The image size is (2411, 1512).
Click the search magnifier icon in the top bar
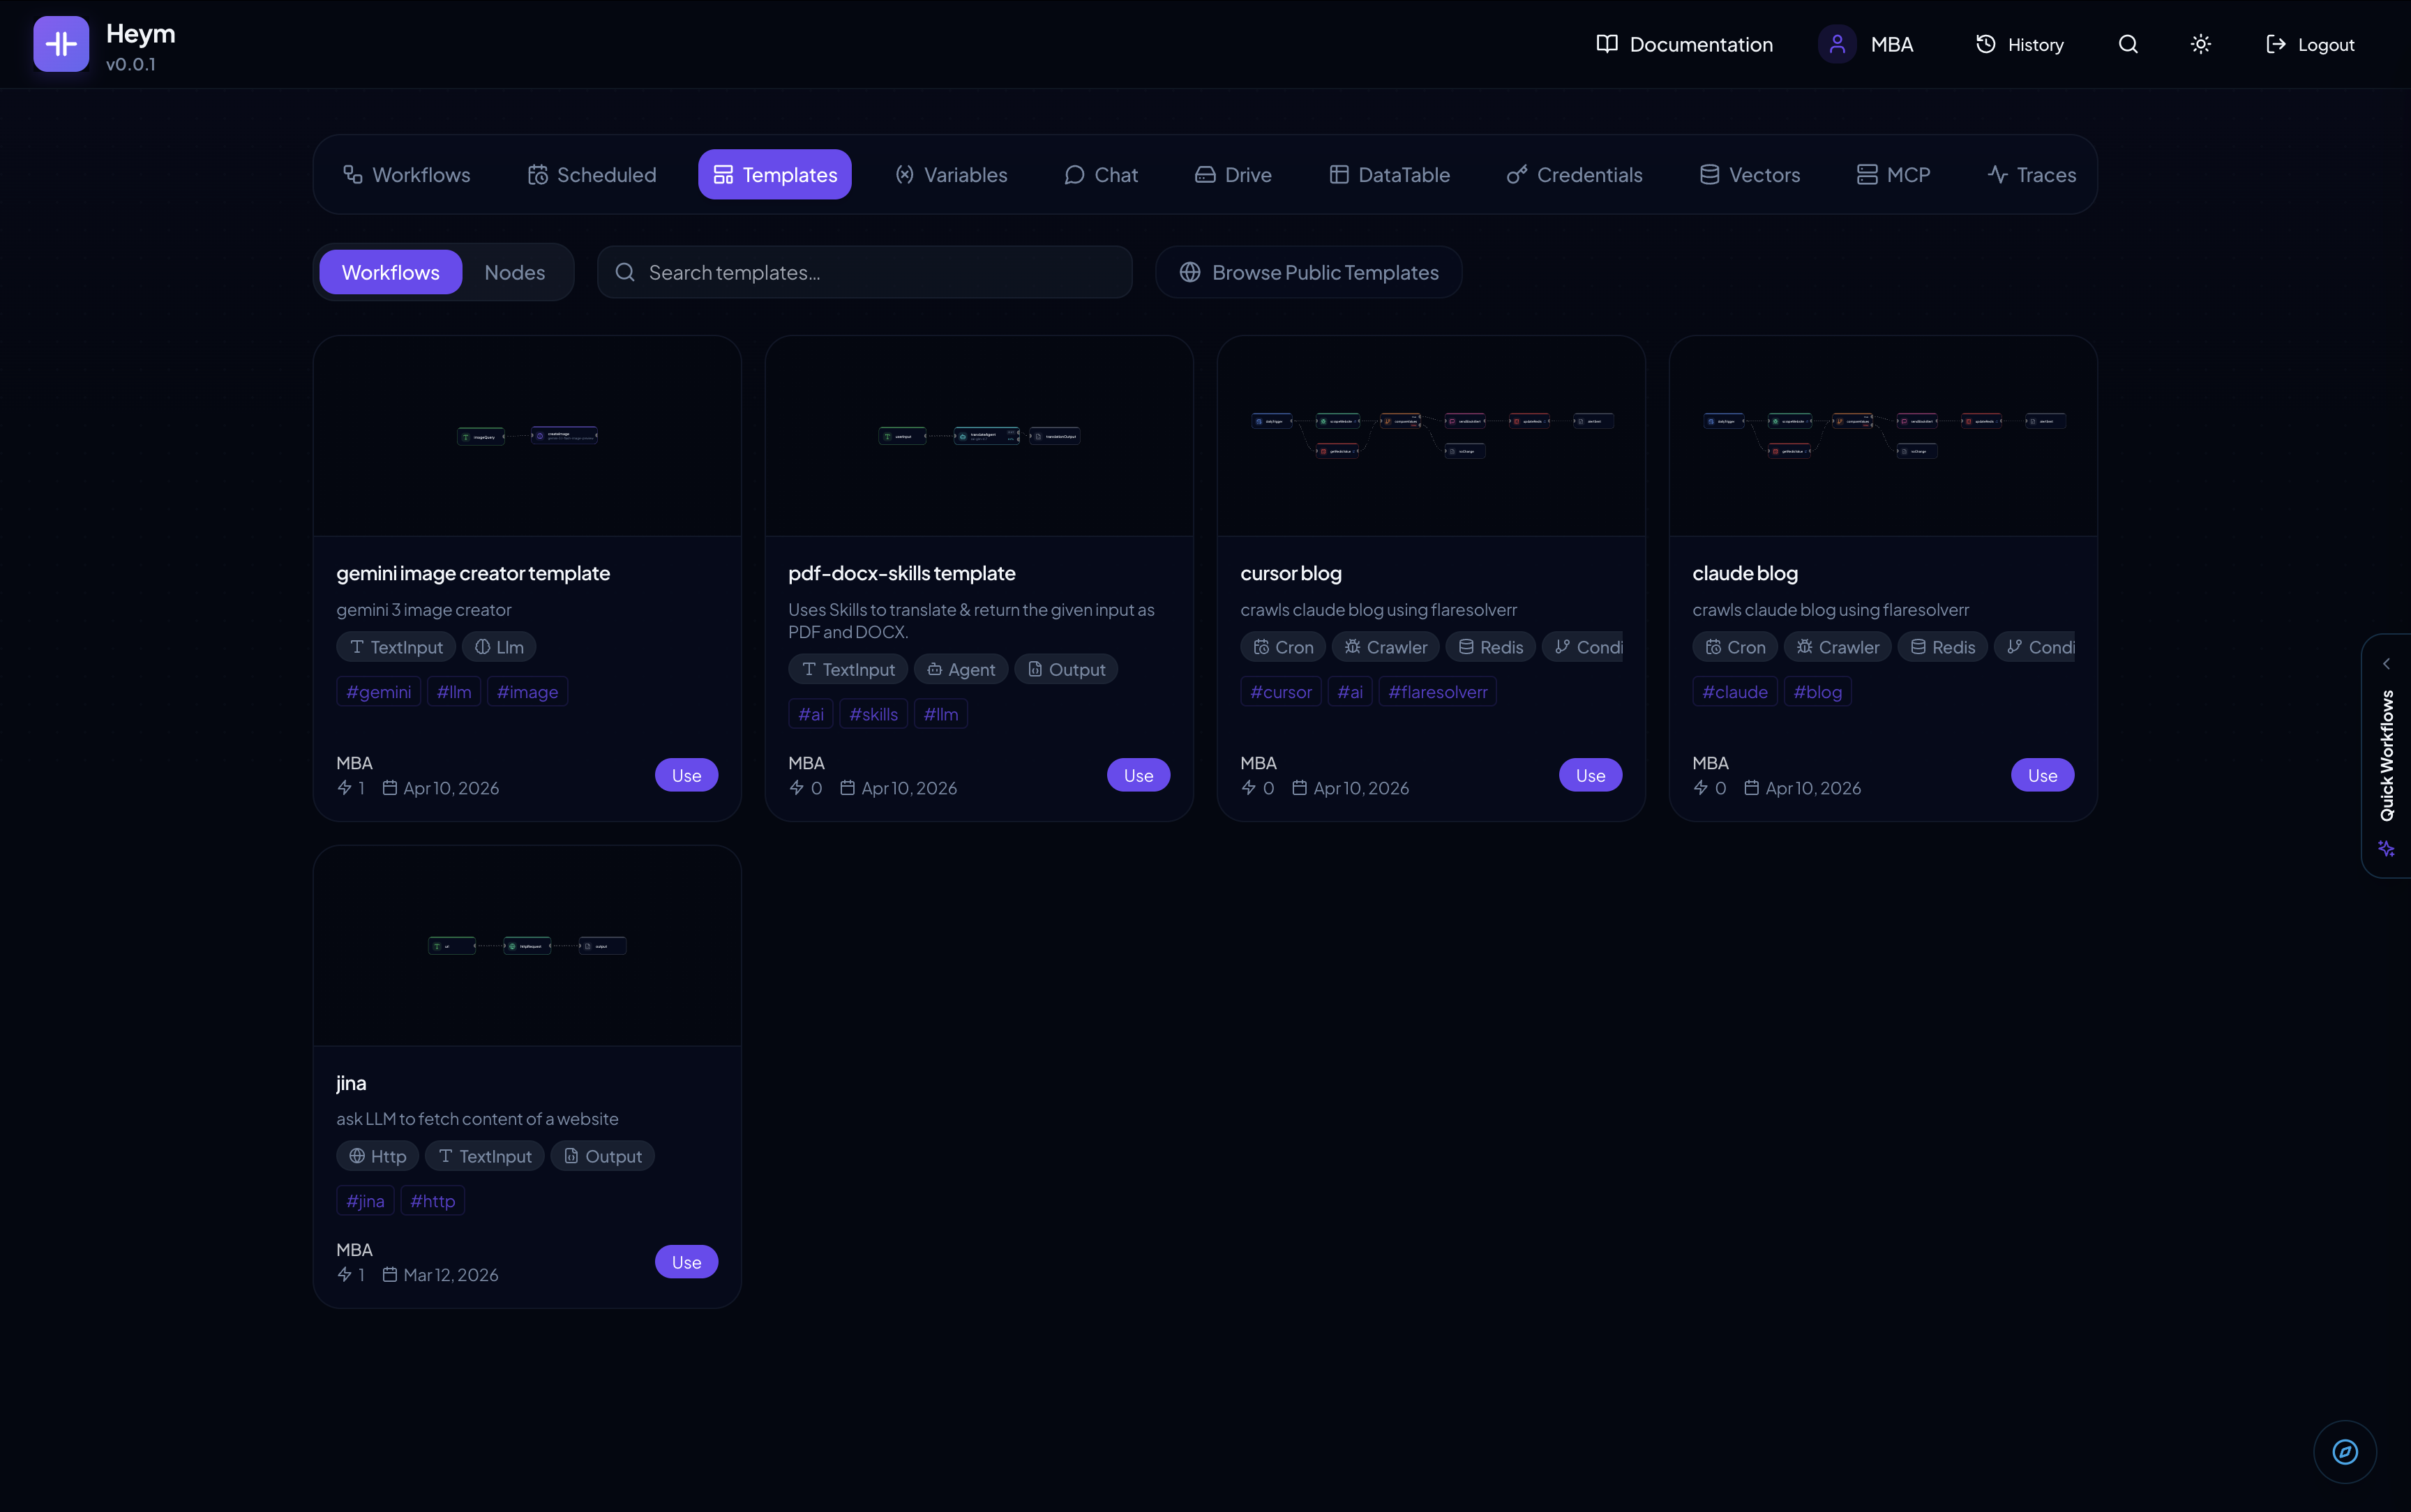pos(2128,44)
